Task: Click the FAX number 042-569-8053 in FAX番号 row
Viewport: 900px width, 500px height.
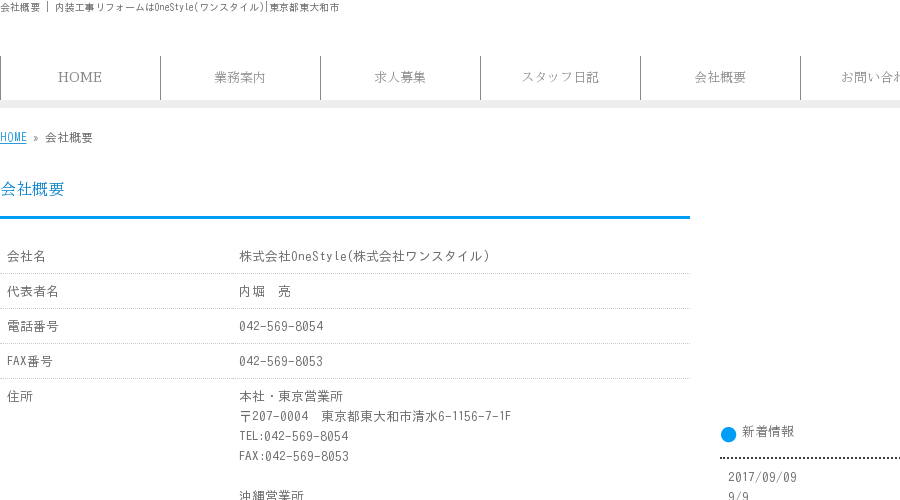Action: [281, 361]
